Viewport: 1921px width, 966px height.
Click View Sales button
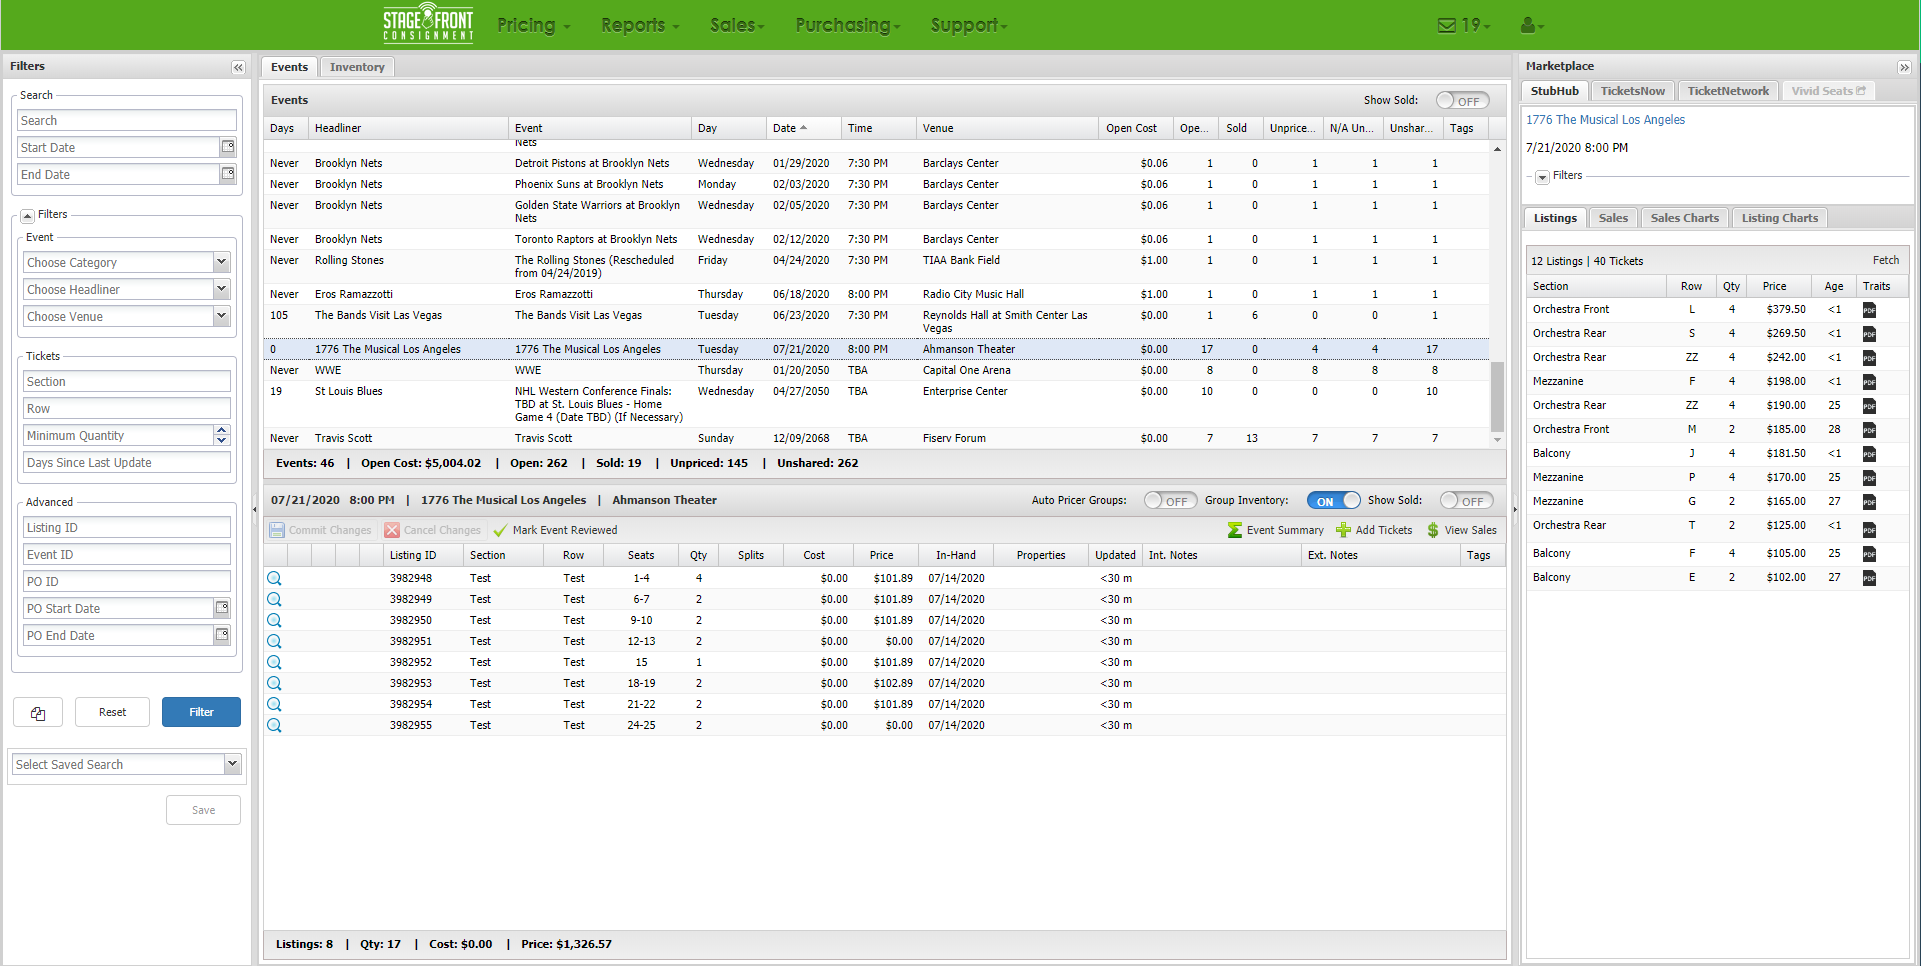[1462, 530]
